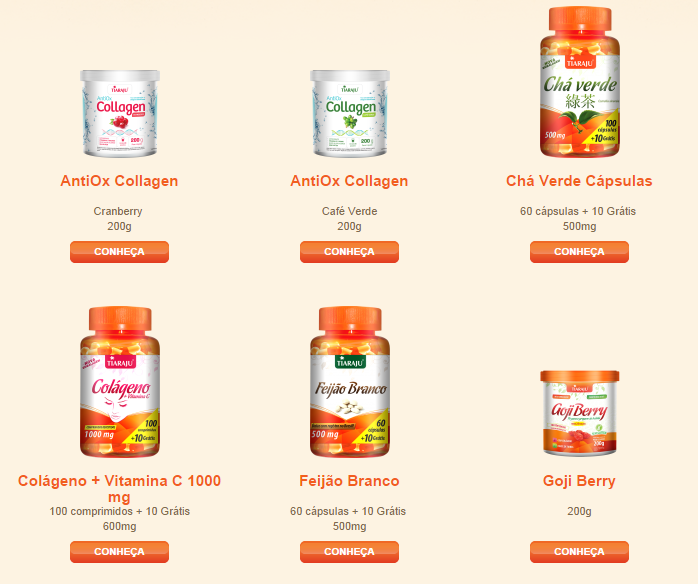Click the Chá verde bottle image
The image size is (698, 584).
point(580,82)
